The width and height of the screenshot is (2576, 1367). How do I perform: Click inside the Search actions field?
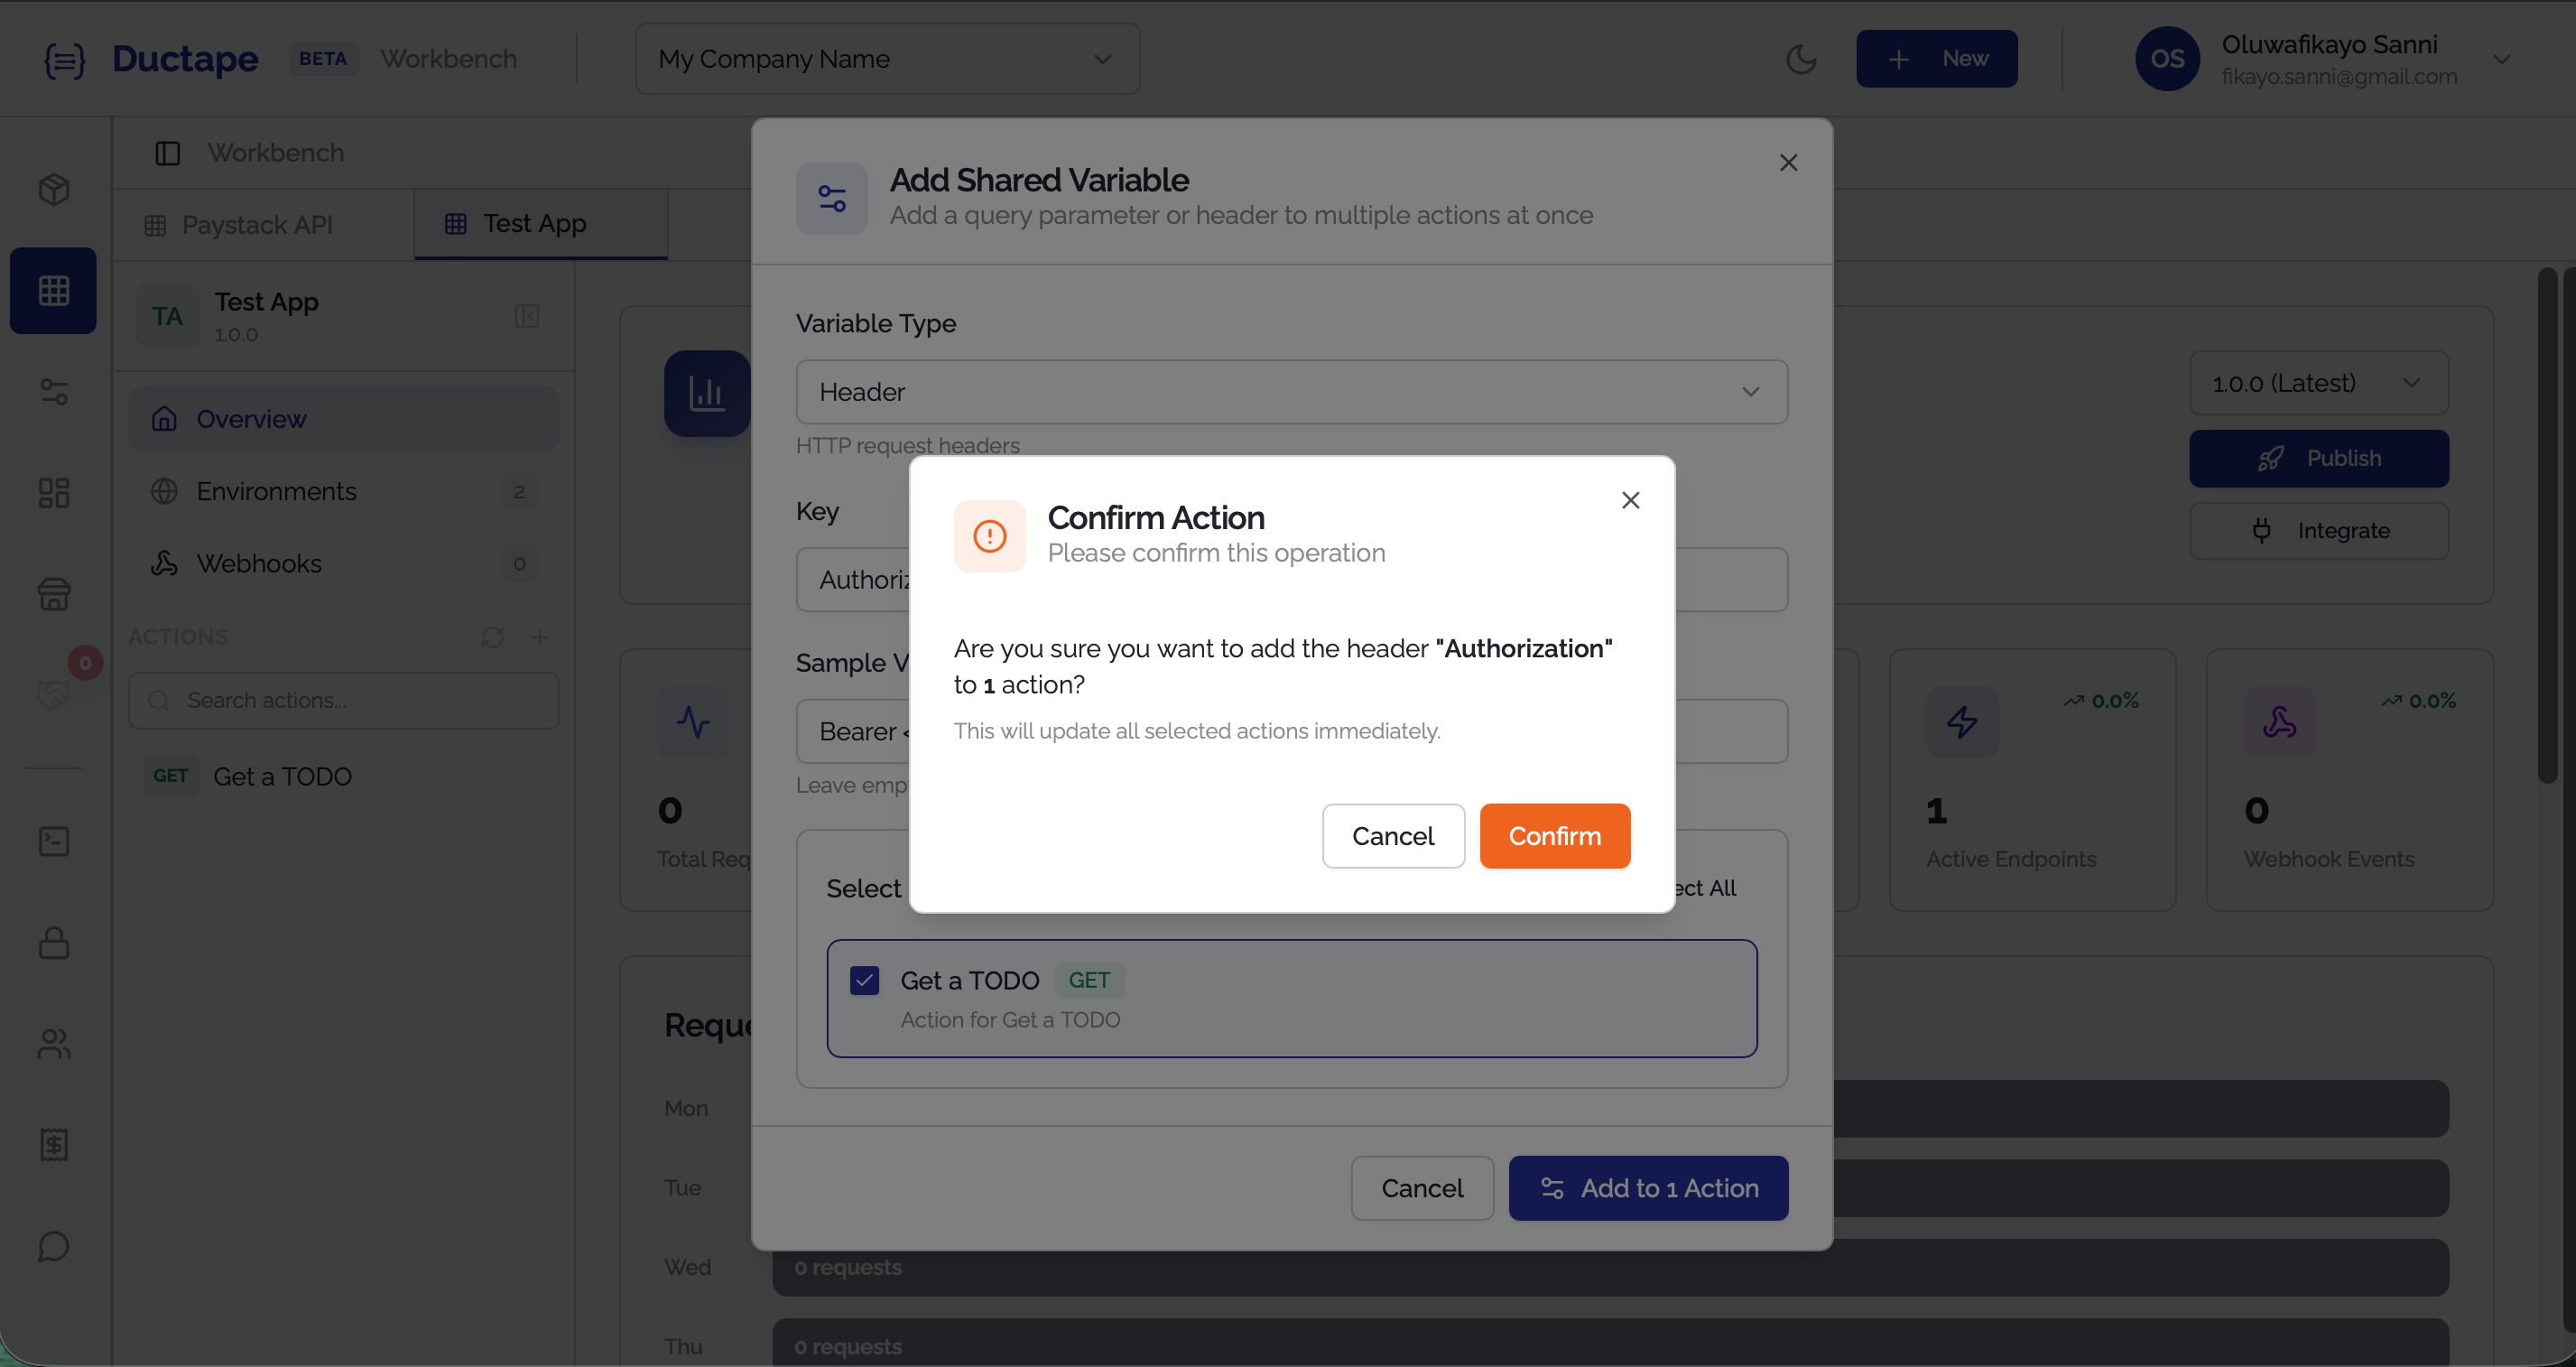[343, 700]
